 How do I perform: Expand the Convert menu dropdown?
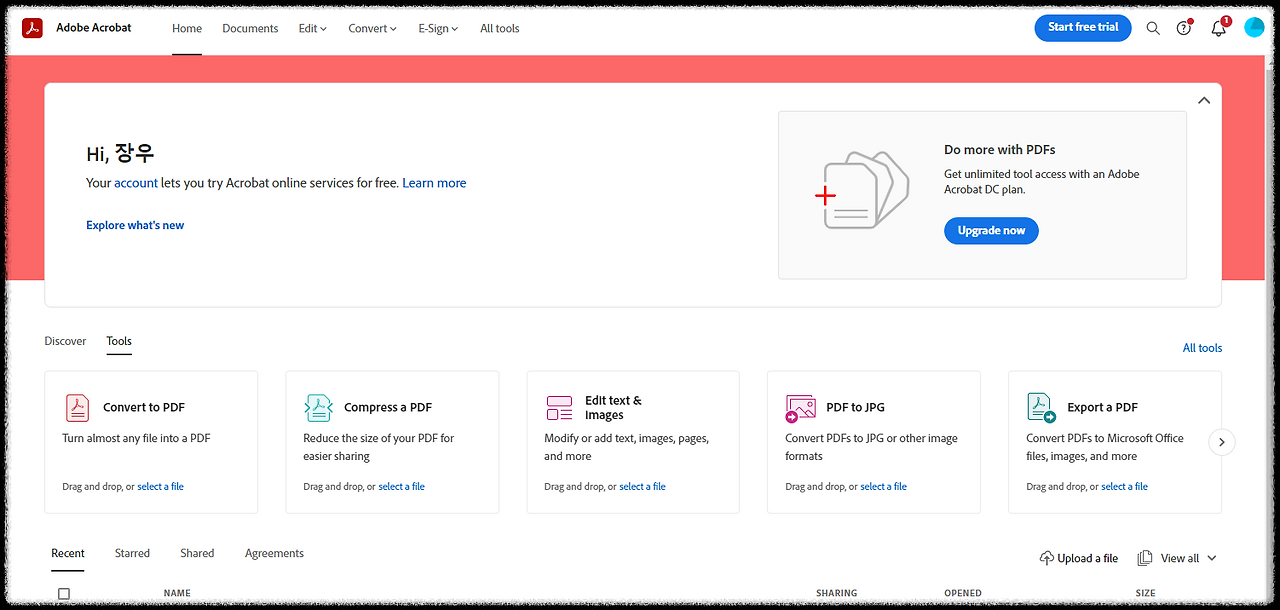click(372, 28)
